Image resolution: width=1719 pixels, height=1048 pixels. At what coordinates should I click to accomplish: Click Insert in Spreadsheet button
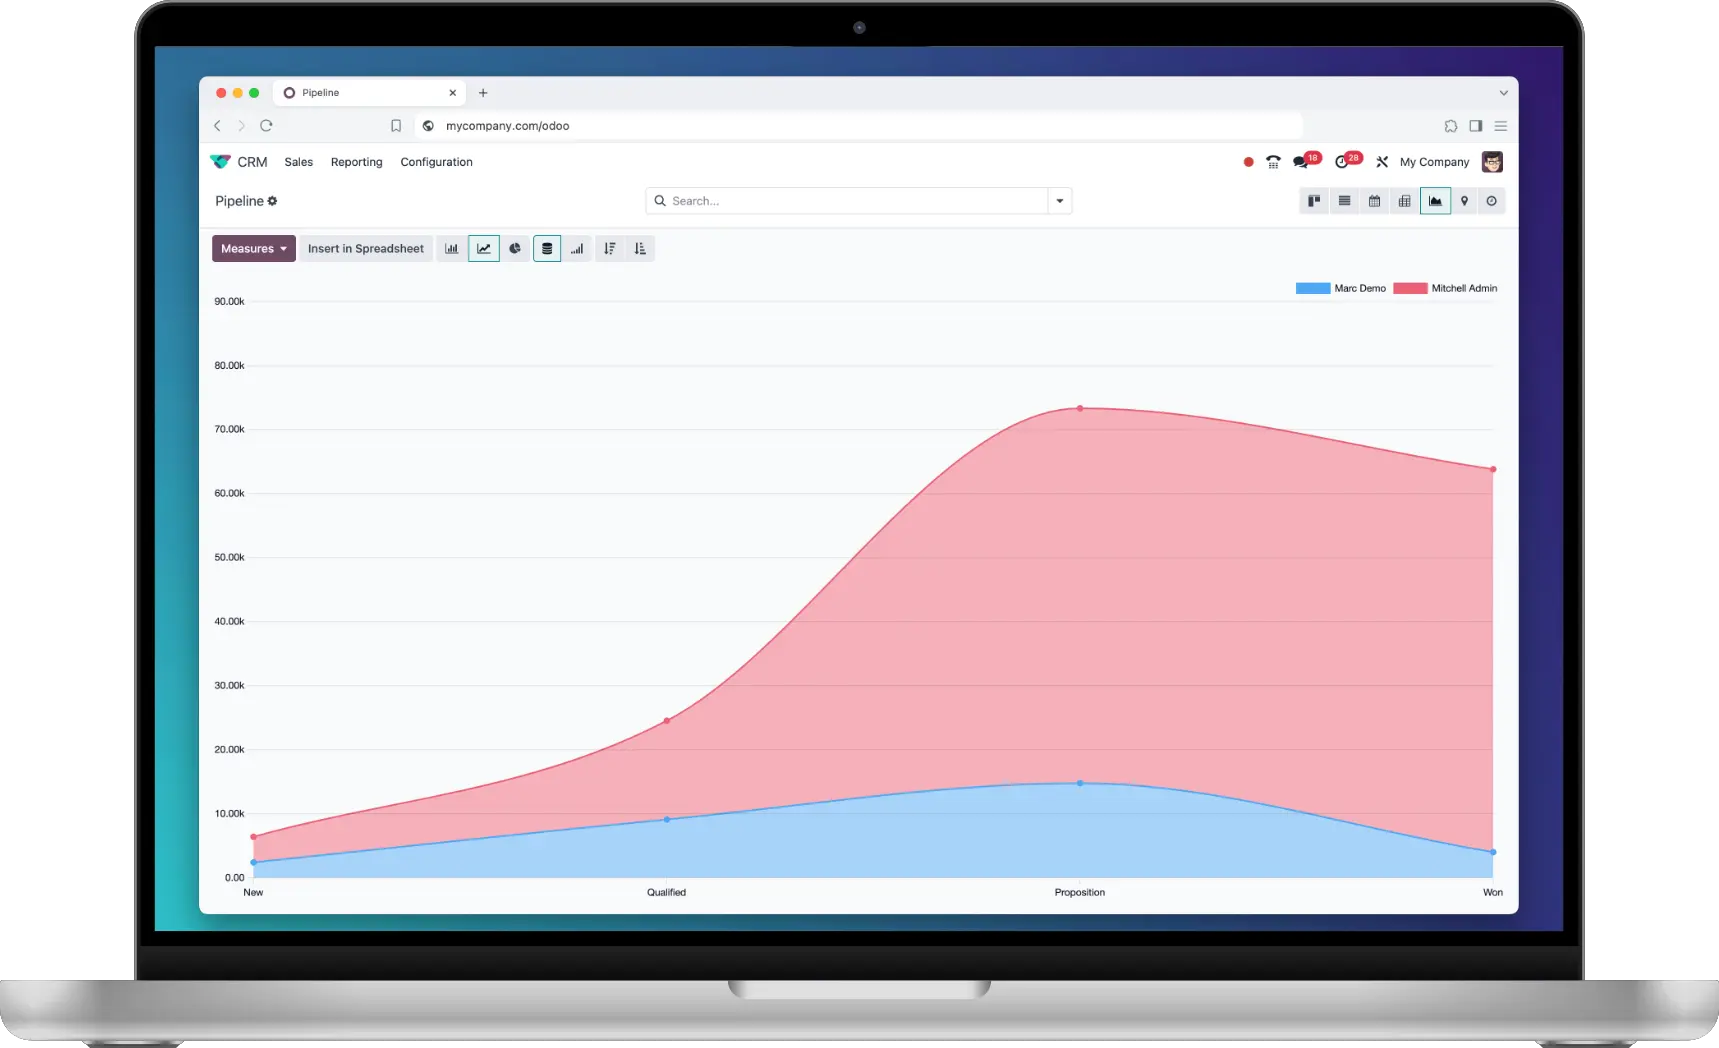click(x=365, y=249)
